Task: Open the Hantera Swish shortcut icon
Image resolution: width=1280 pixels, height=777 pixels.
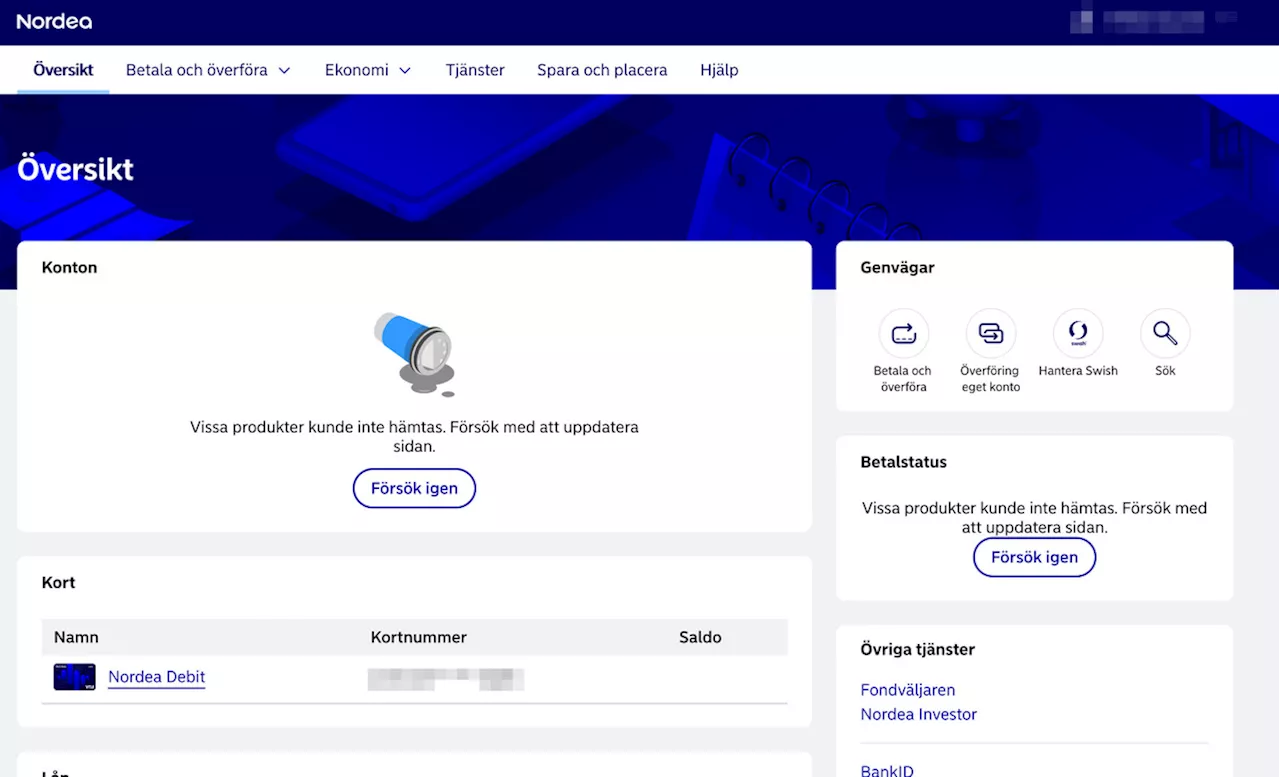Action: pos(1078,333)
